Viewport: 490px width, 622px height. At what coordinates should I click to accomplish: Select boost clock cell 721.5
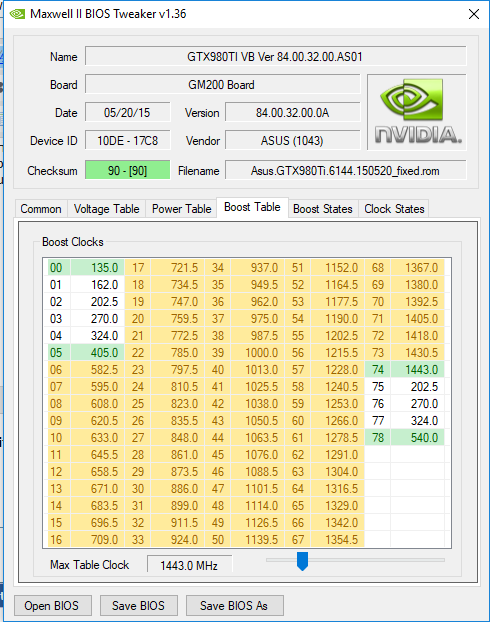(x=178, y=268)
